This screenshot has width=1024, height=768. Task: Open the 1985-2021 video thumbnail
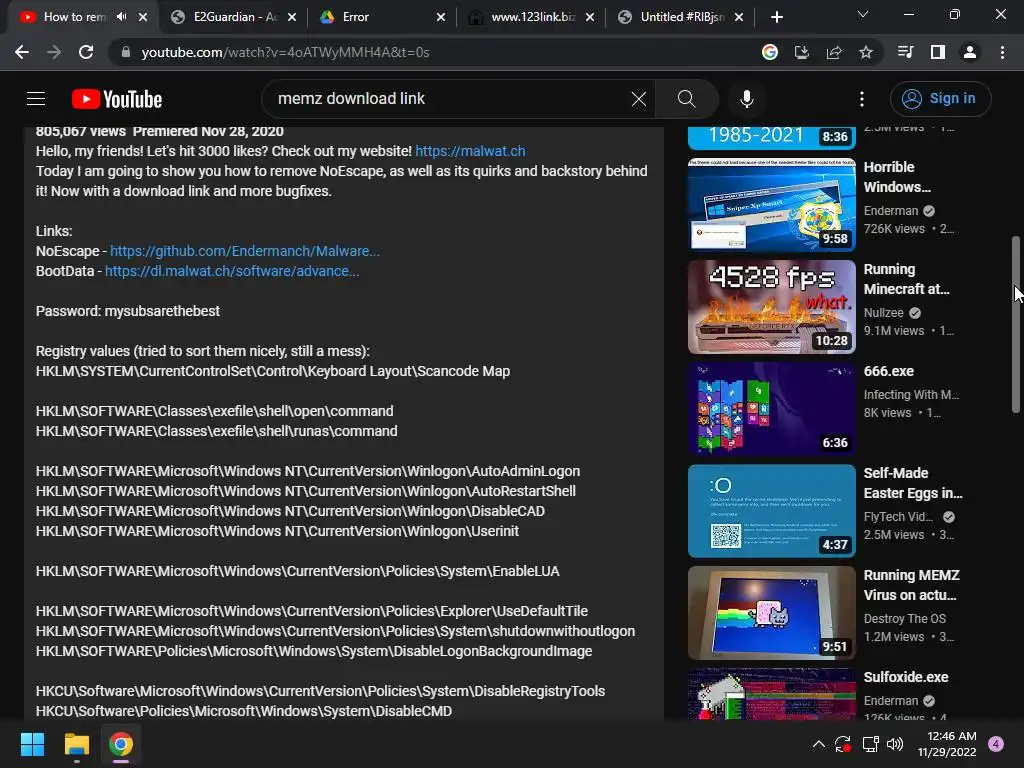tap(771, 138)
